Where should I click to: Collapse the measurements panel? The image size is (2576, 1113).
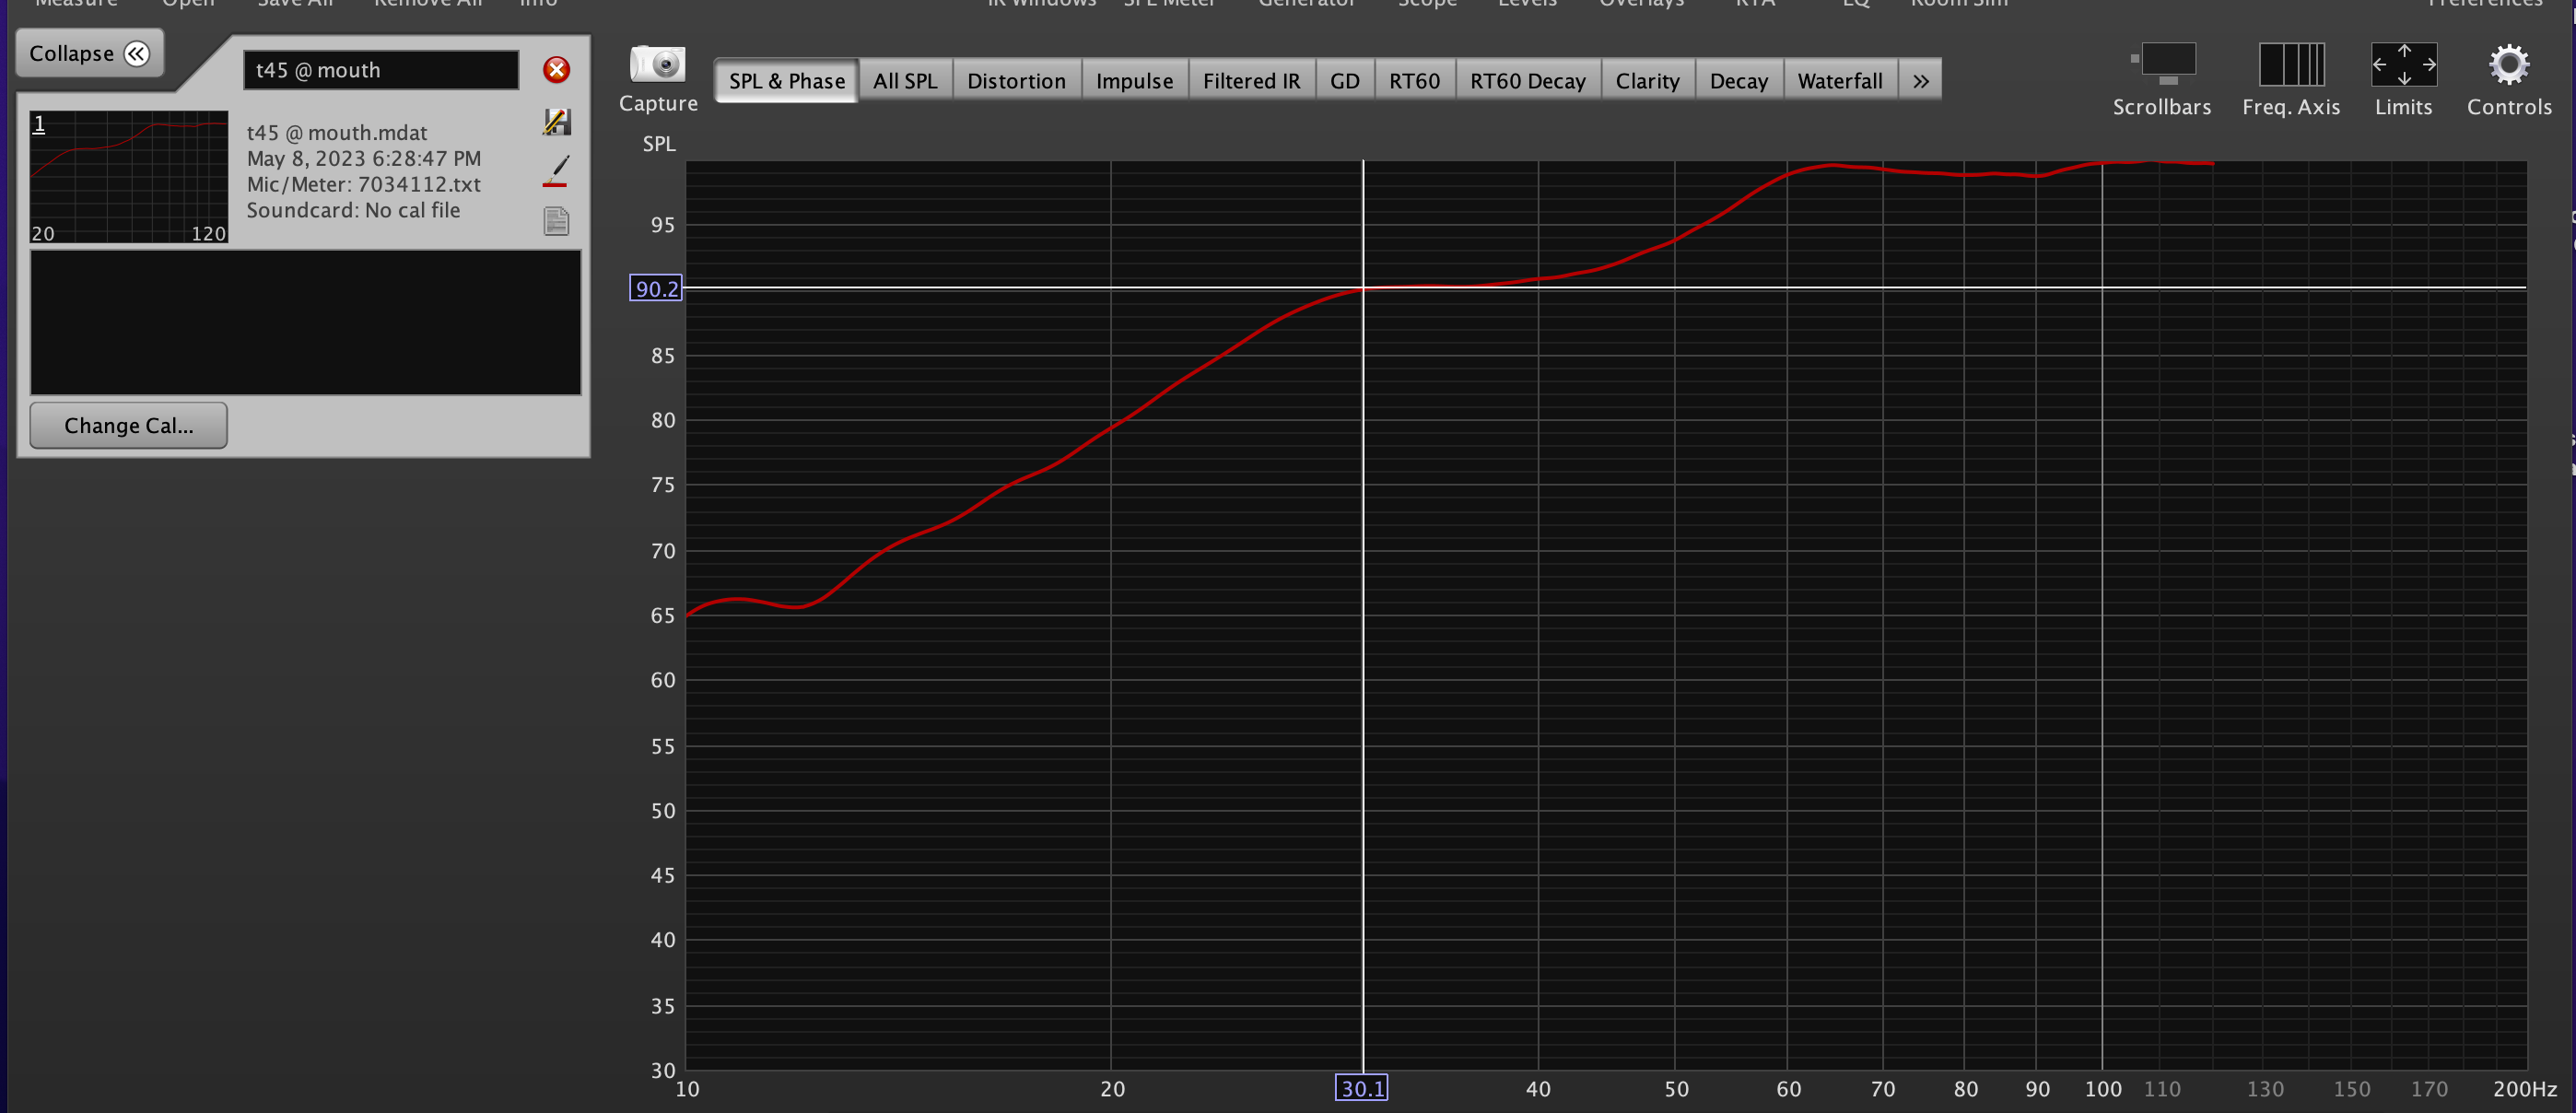(90, 54)
